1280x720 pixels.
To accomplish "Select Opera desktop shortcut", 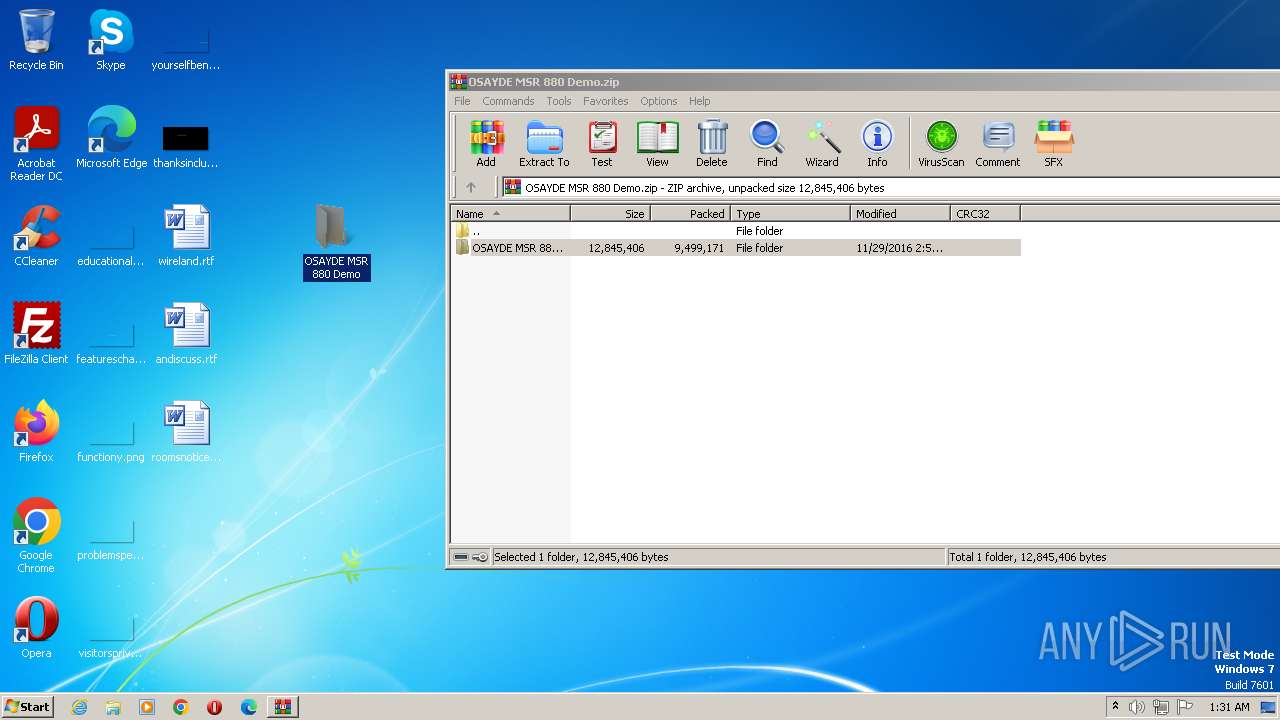I will tap(36, 628).
